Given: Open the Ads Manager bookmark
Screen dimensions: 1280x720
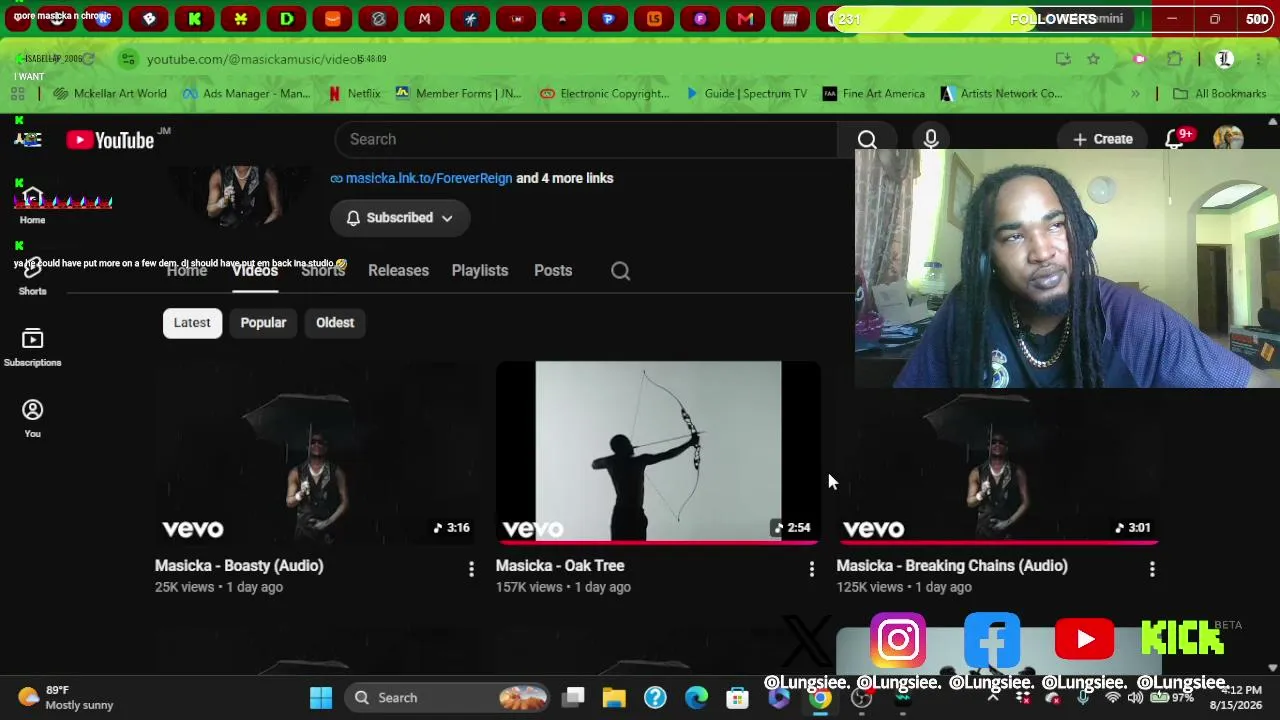Looking at the screenshot, I should point(247,94).
